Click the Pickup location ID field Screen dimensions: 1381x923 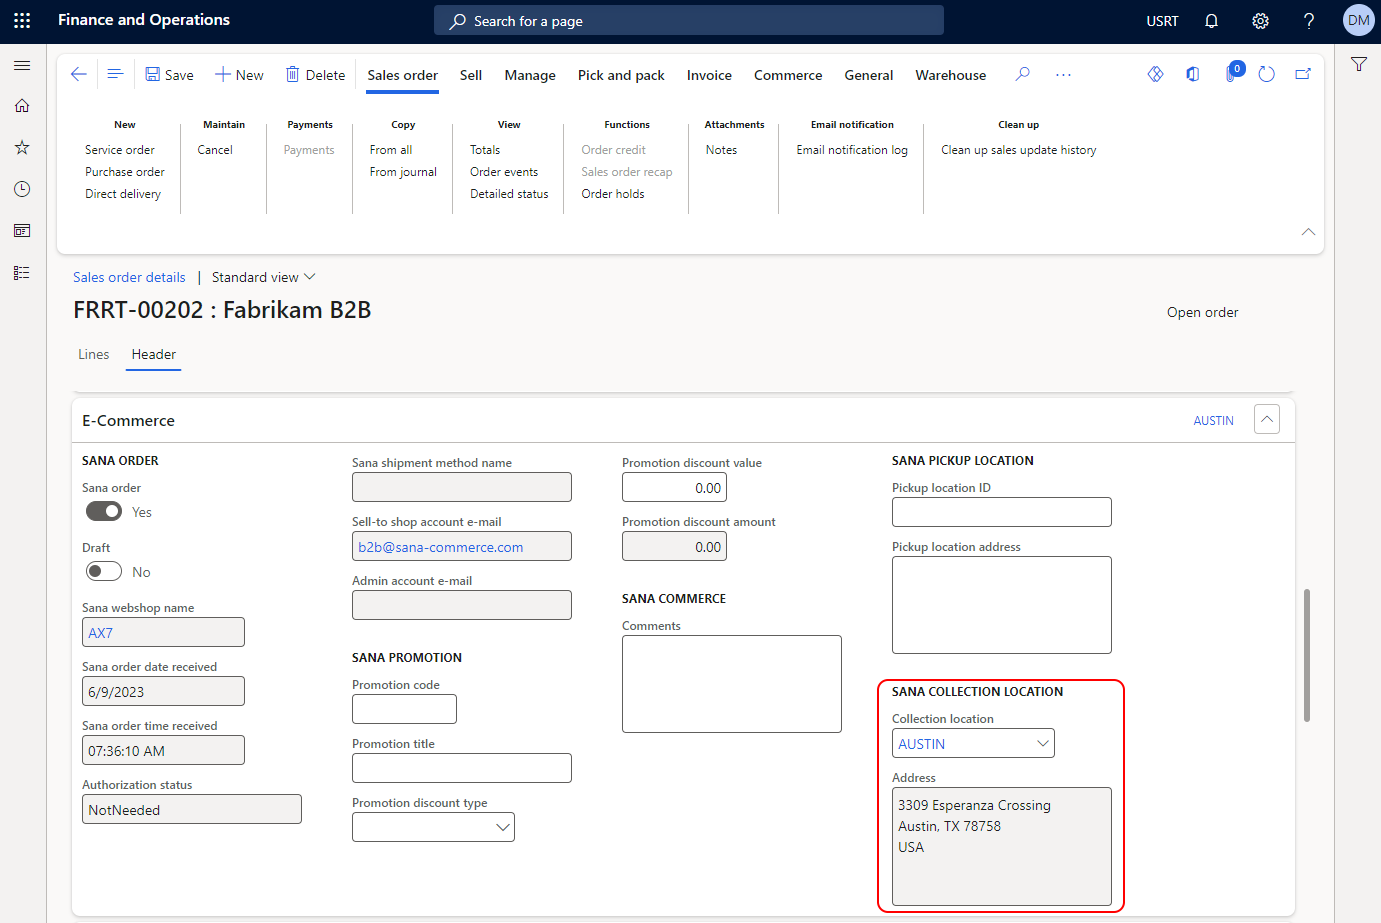pos(1001,512)
